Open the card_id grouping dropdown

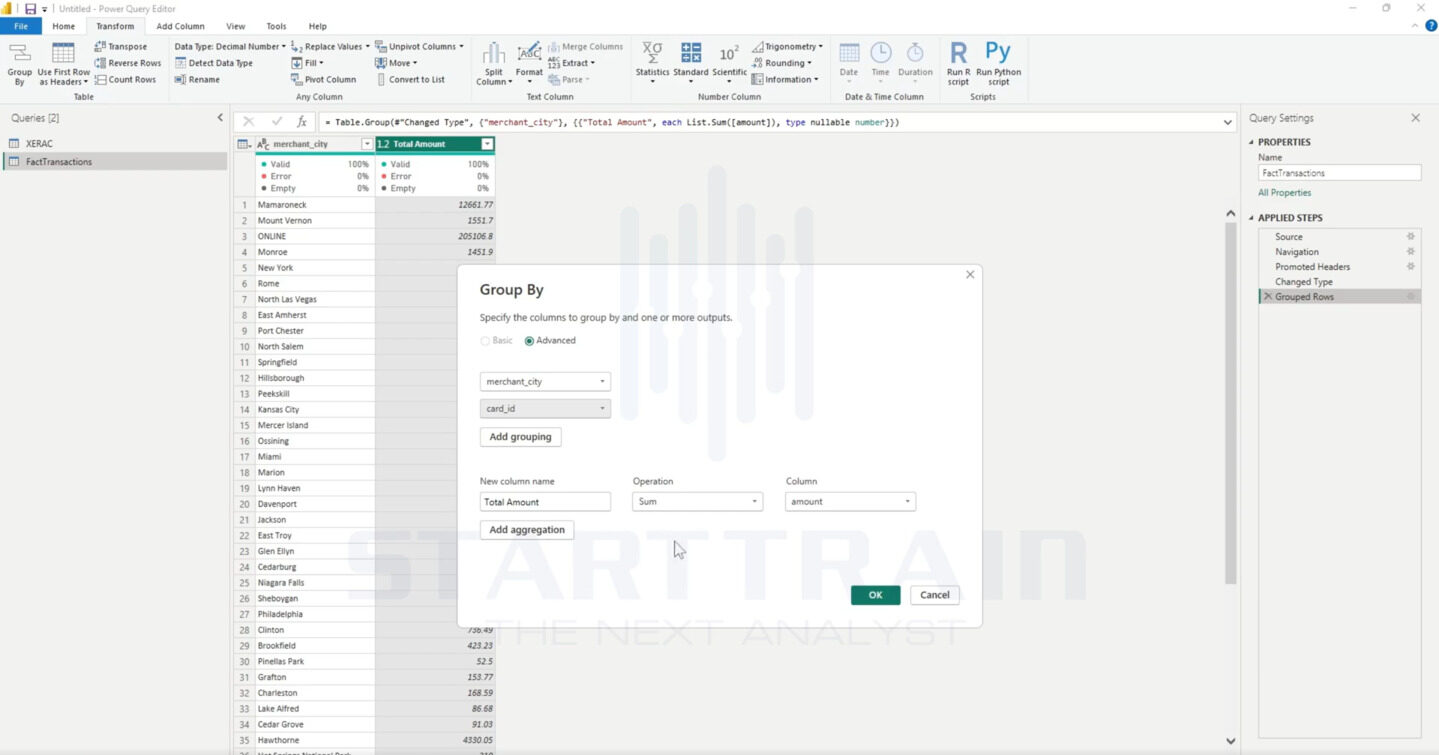point(545,409)
